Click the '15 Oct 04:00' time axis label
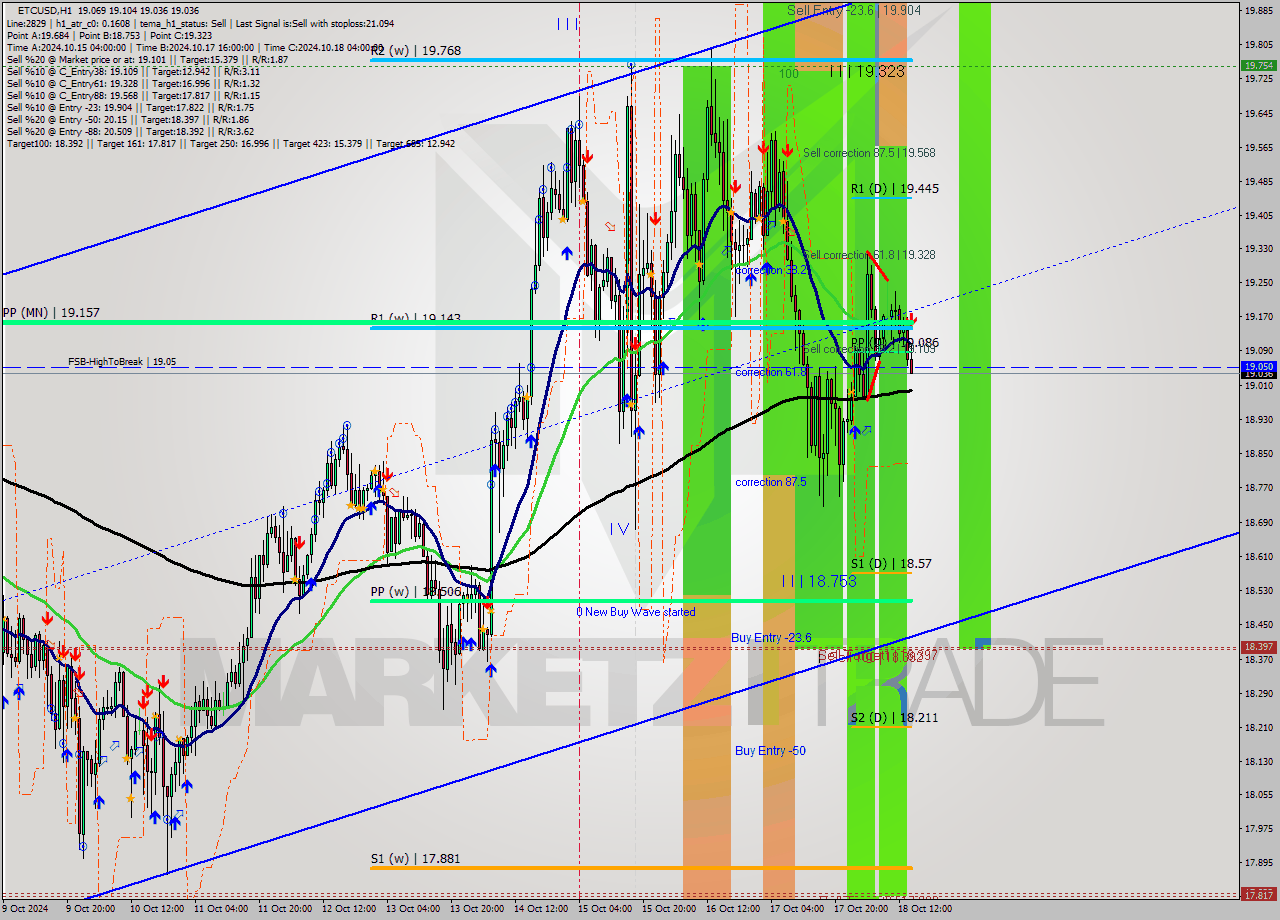Image resolution: width=1280 pixels, height=920 pixels. pos(606,909)
